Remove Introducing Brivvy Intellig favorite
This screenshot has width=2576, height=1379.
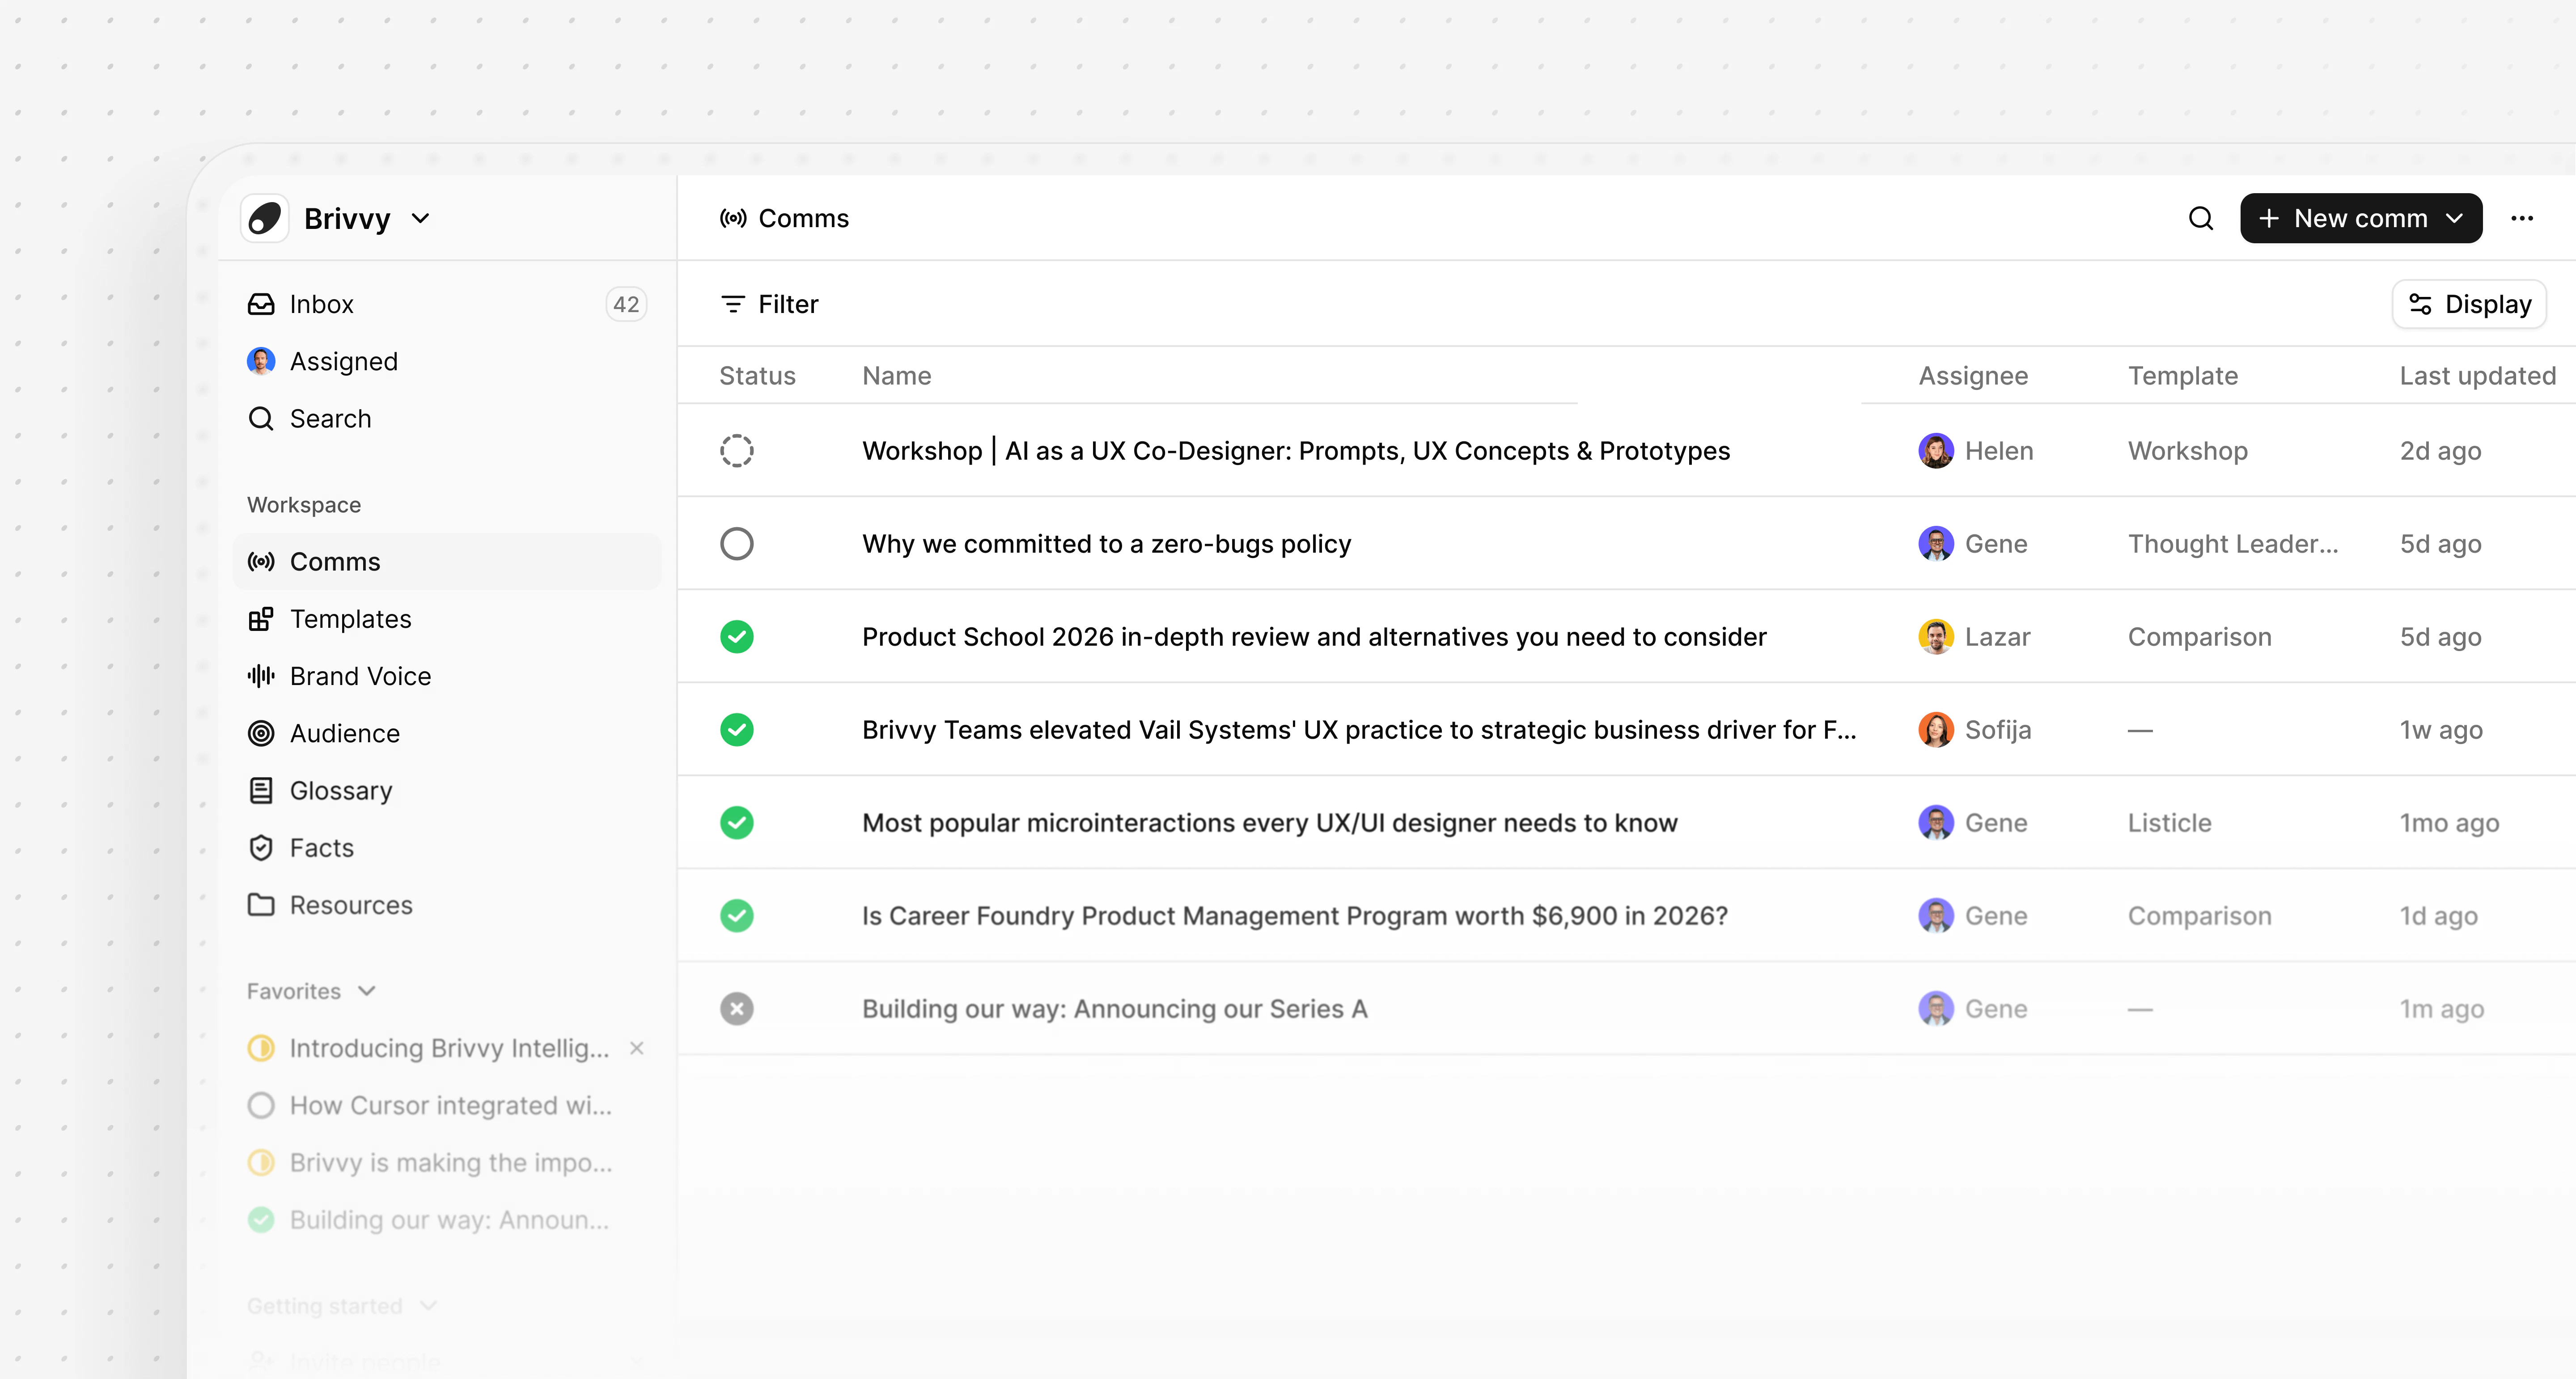tap(636, 1048)
